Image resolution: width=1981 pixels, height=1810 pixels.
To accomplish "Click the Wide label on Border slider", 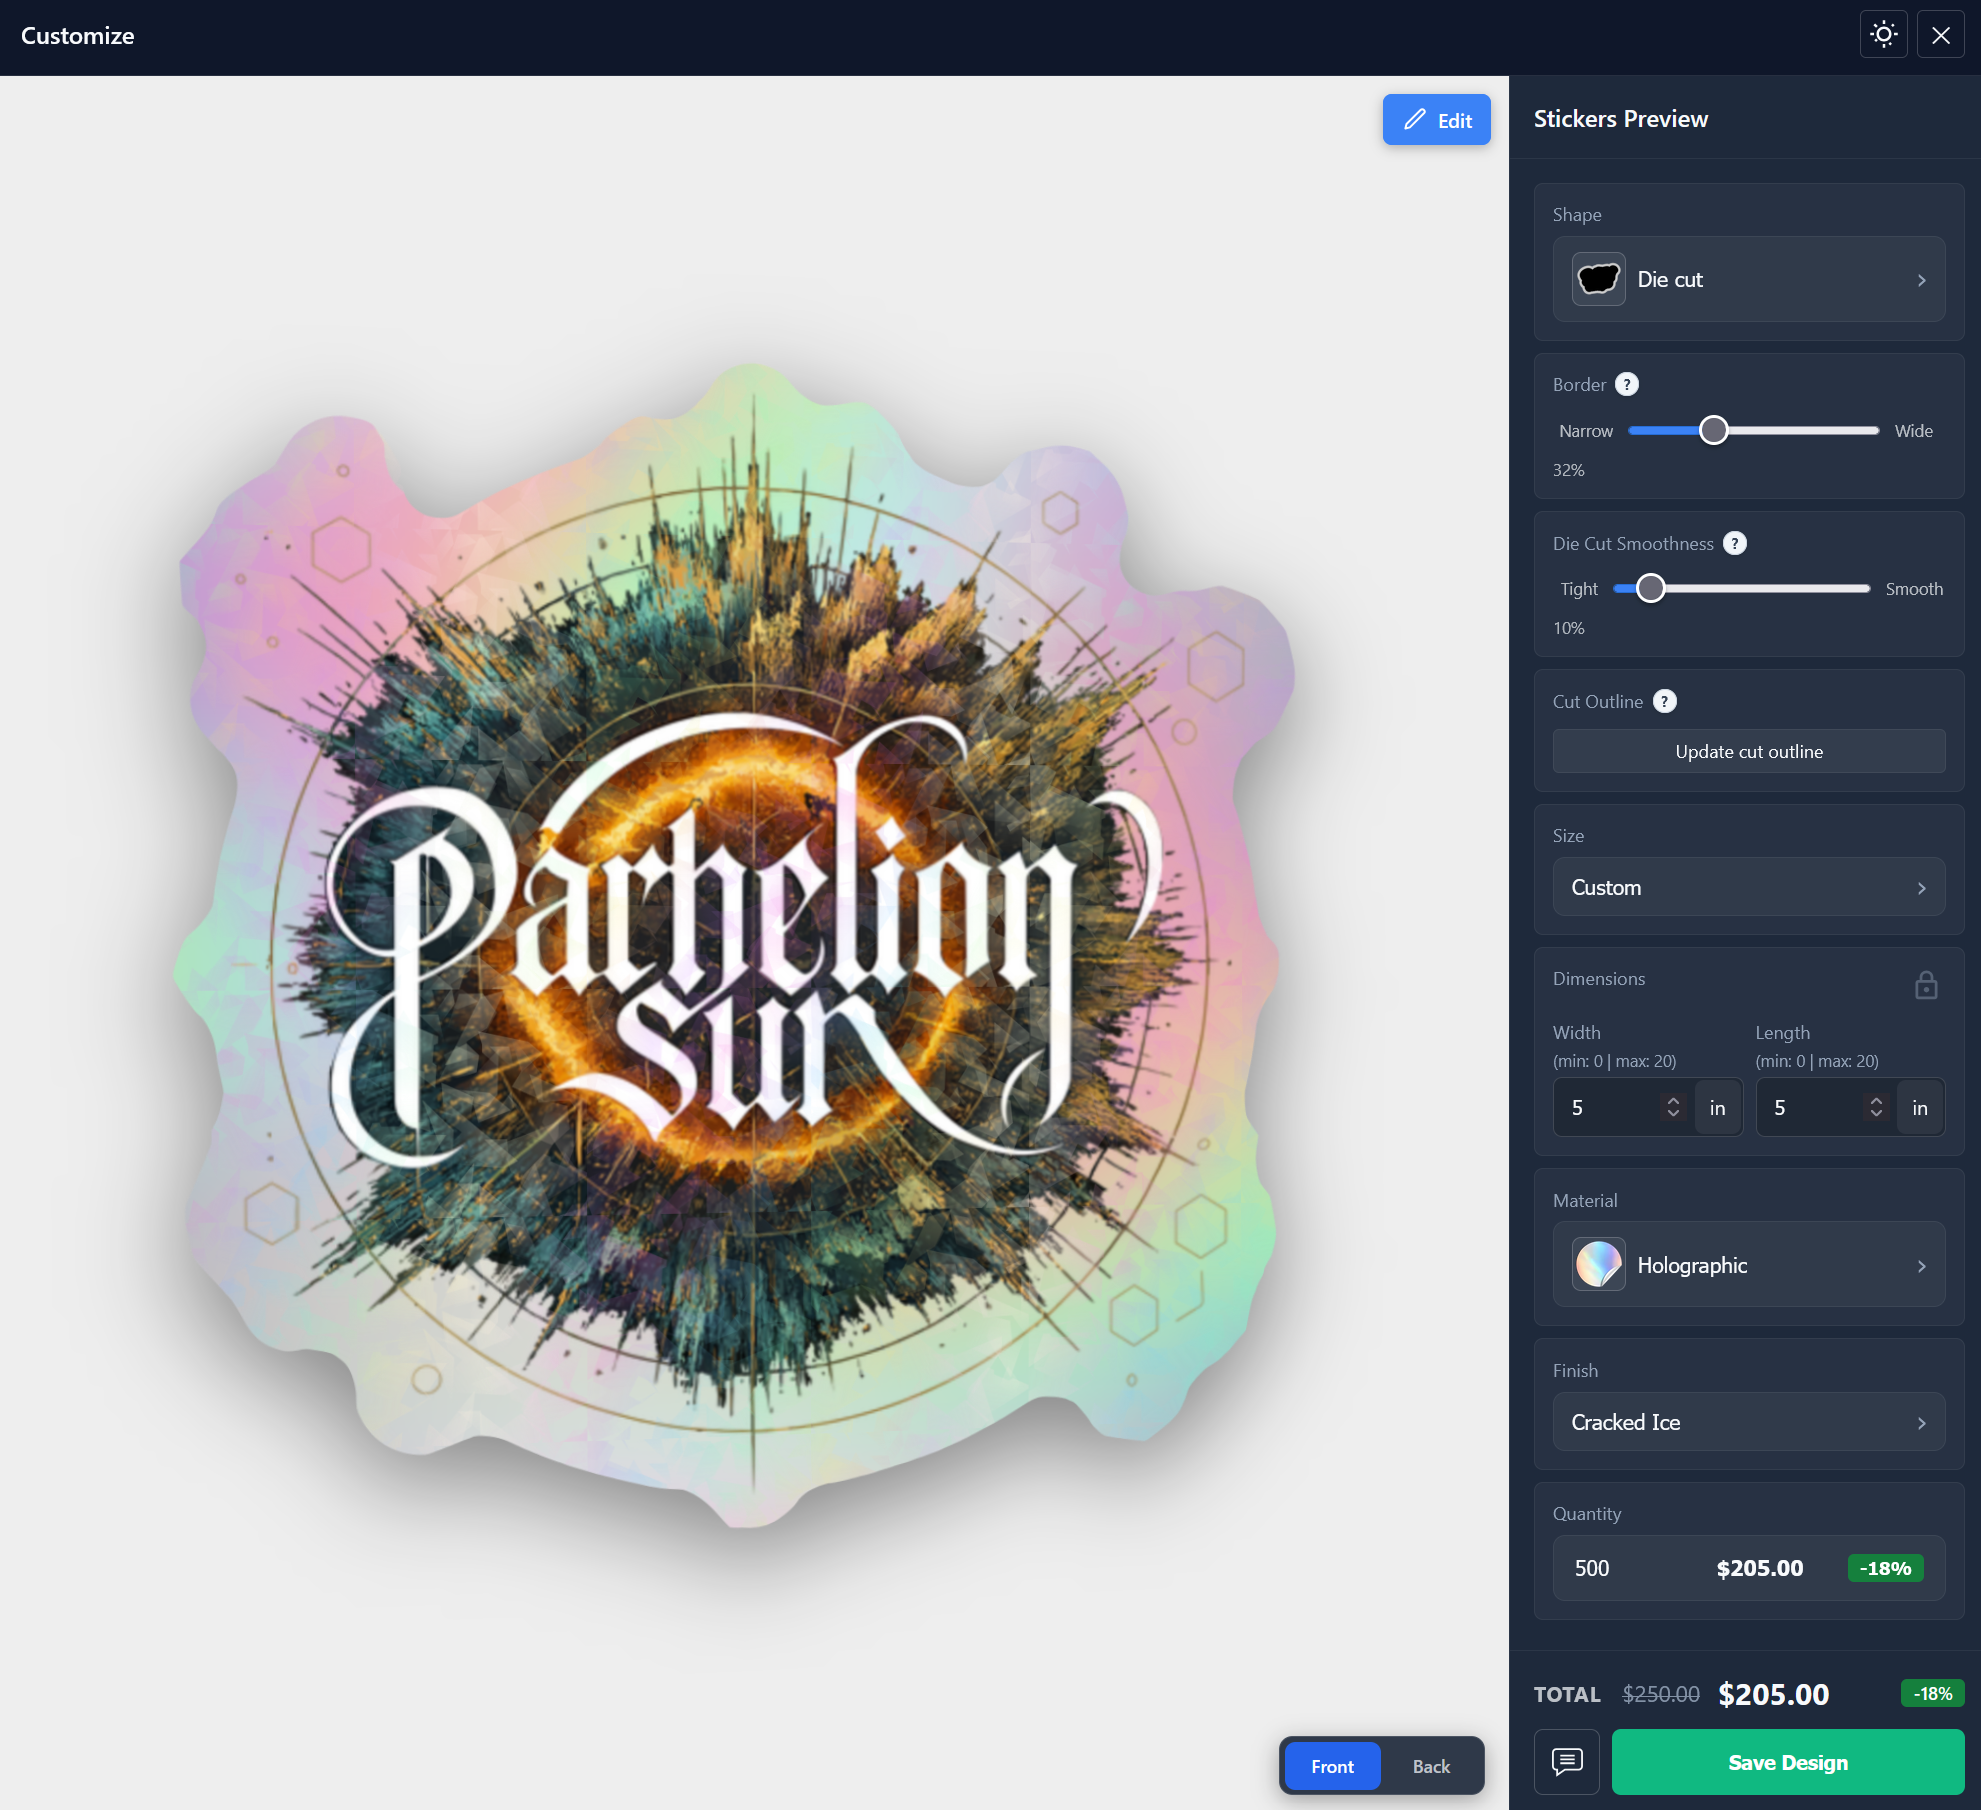I will [x=1913, y=430].
